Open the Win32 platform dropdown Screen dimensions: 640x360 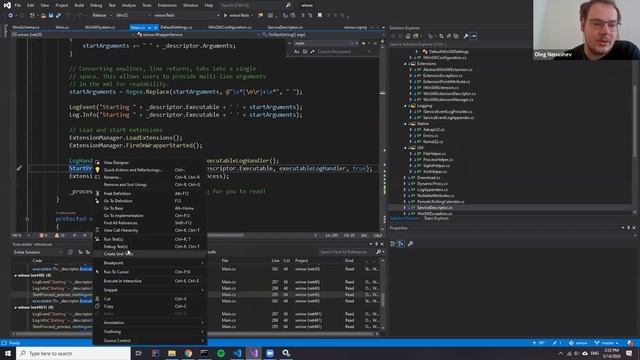133,16
